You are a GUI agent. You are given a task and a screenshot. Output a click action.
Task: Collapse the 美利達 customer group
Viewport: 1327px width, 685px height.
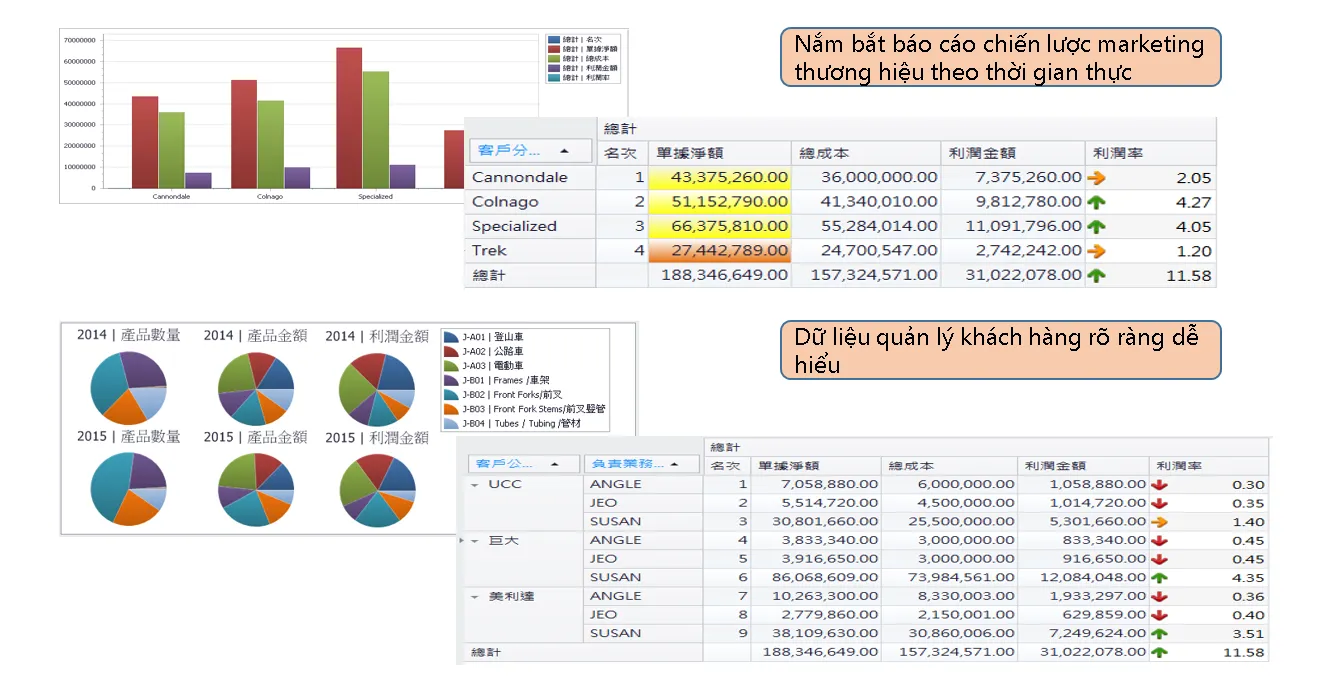[474, 596]
